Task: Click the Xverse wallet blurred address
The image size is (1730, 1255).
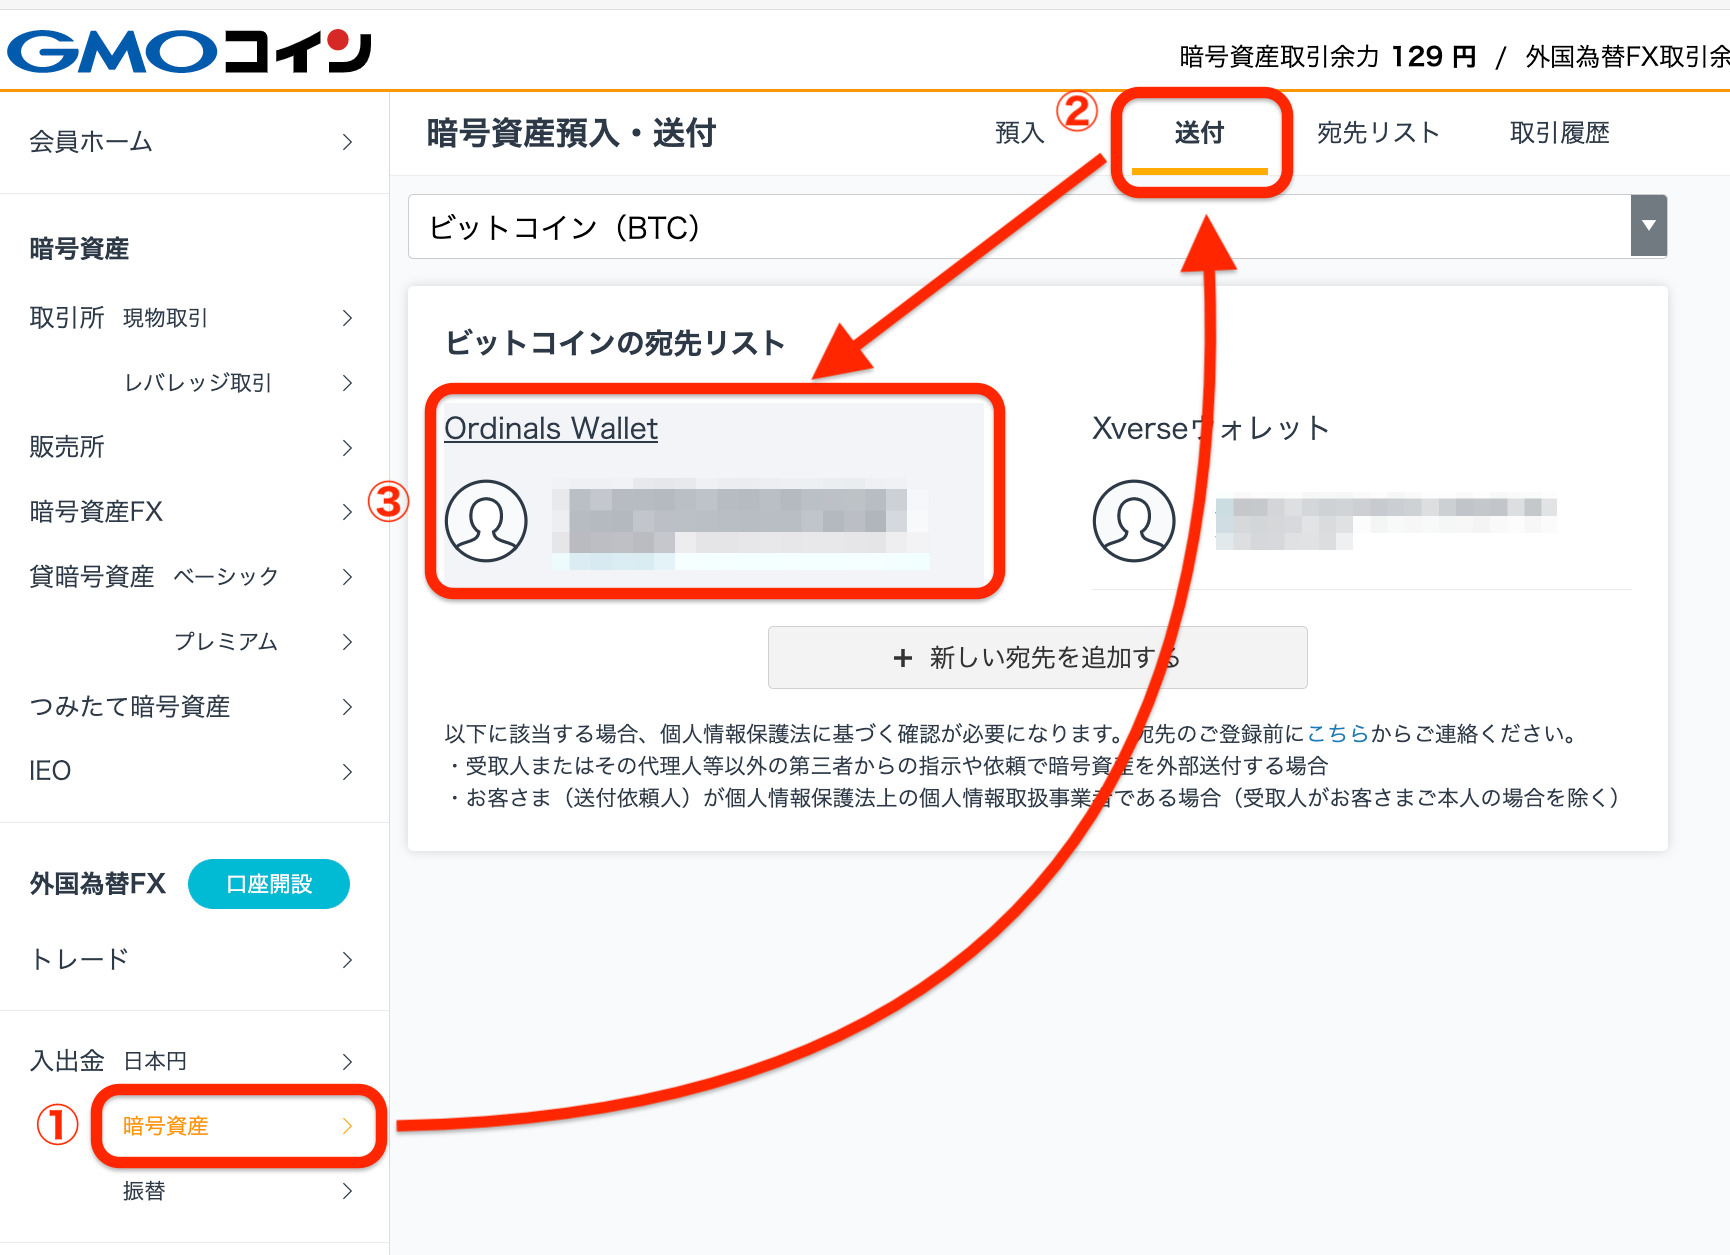Action: click(x=1386, y=522)
